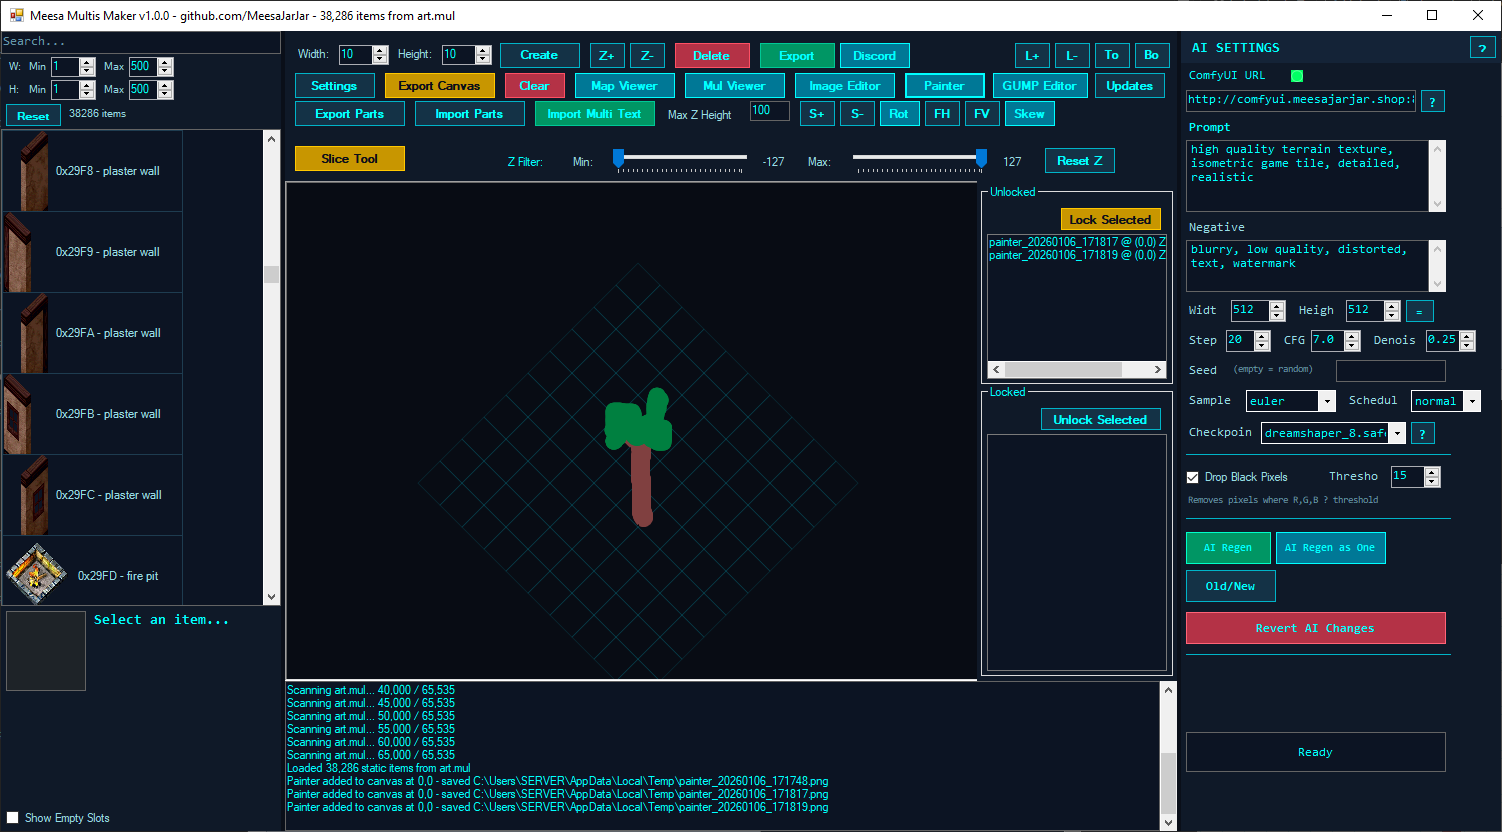Screen dimensions: 1502x832
Task: Click the Seed input field
Action: click(1390, 371)
